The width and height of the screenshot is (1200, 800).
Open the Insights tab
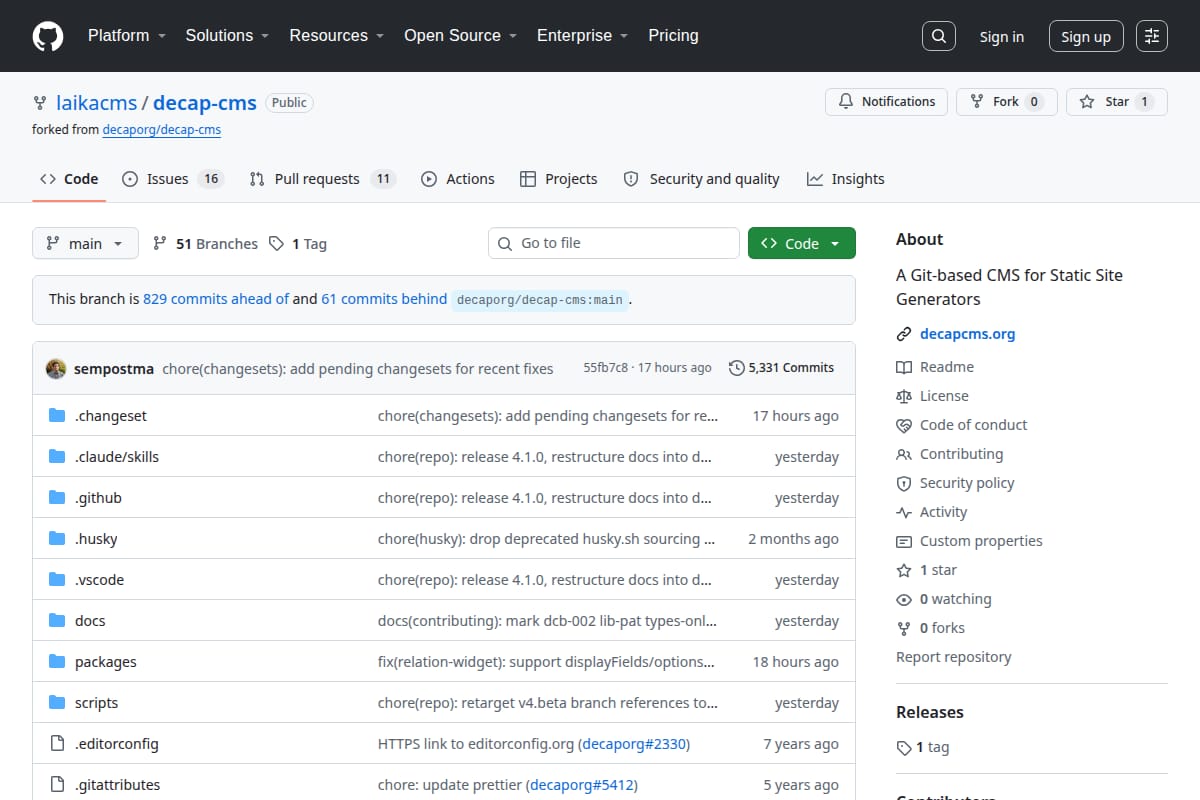[x=846, y=179]
